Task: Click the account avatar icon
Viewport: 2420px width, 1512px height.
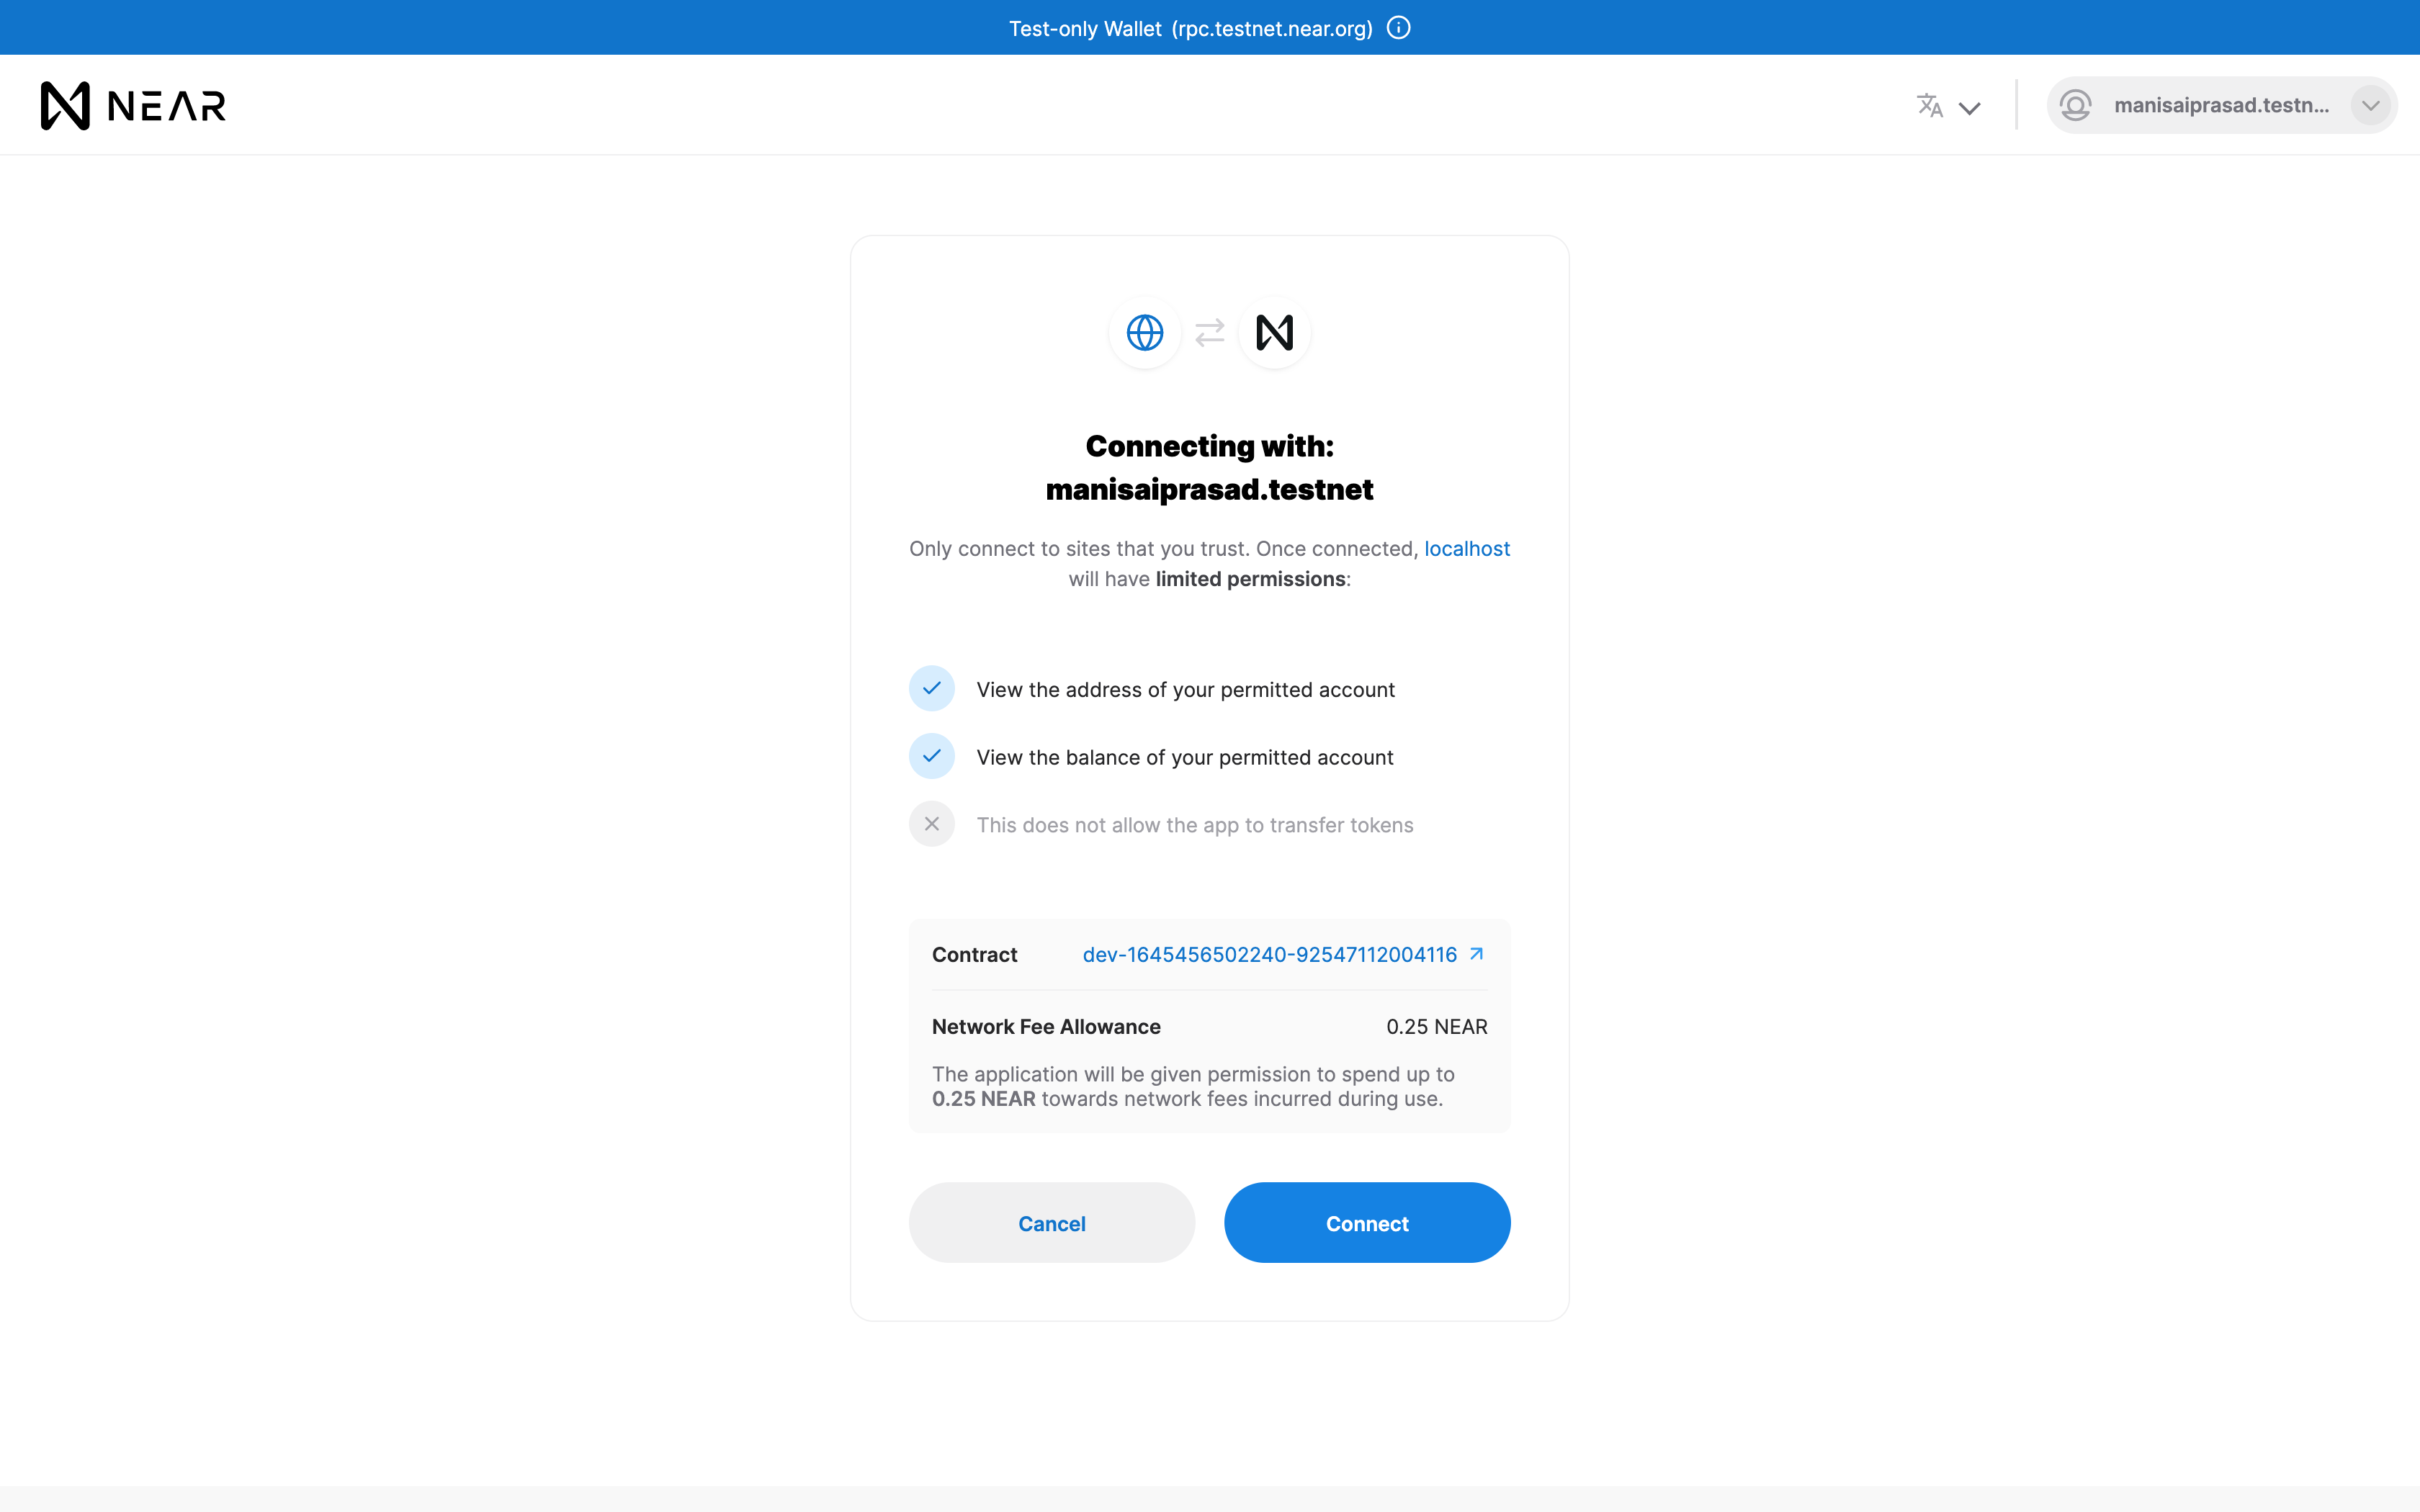Action: (2076, 105)
